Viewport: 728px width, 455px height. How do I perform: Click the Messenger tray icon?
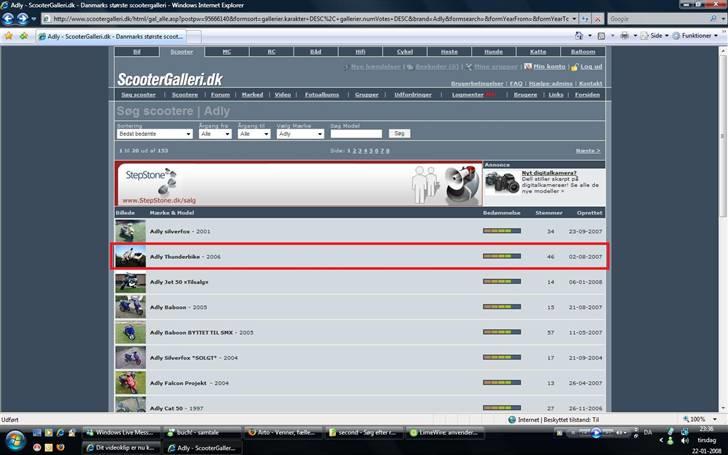tap(670, 440)
